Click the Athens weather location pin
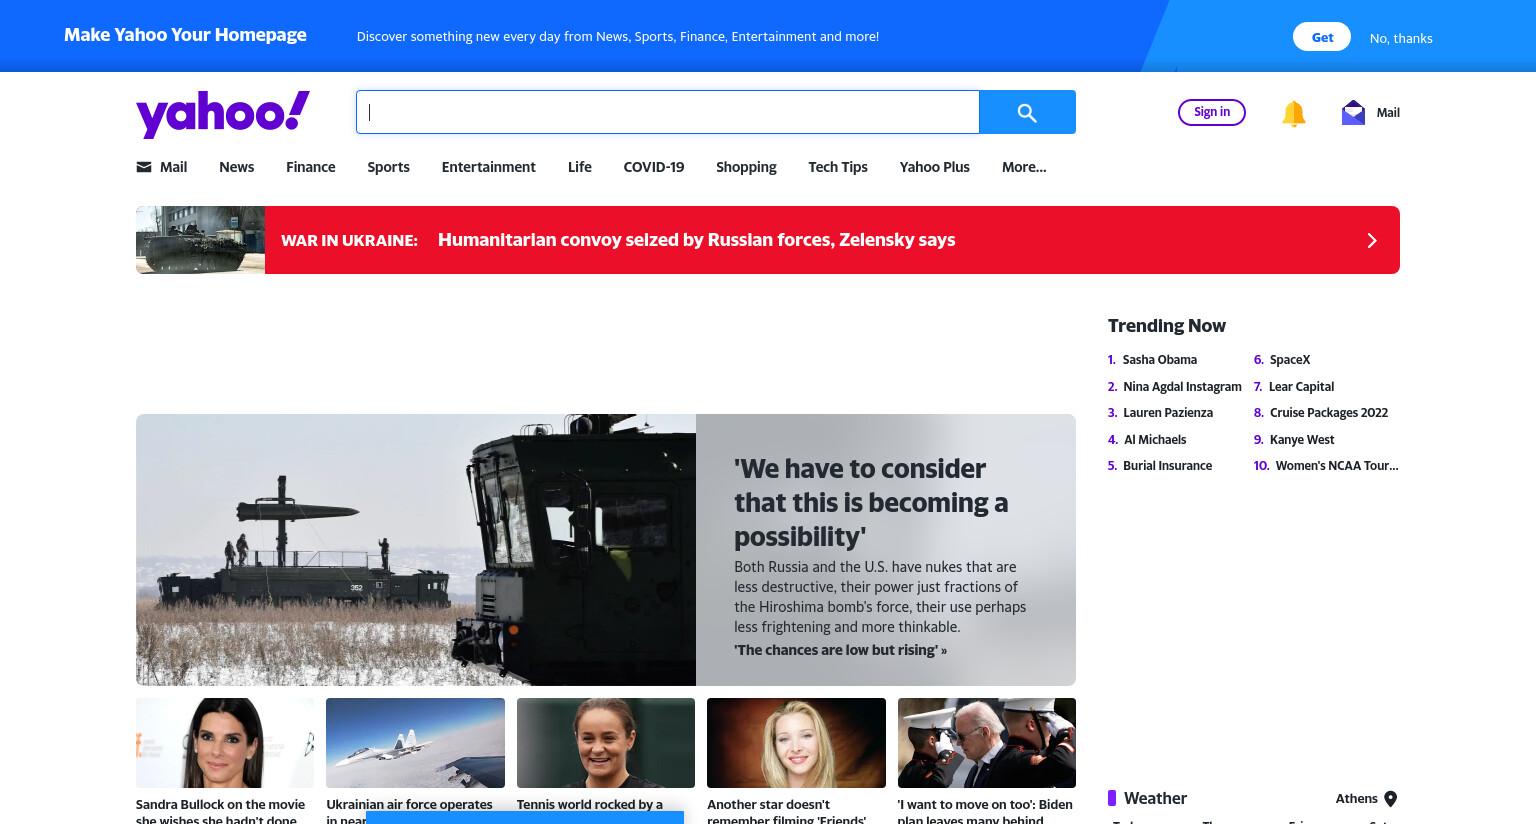1536x824 pixels. click(x=1390, y=798)
